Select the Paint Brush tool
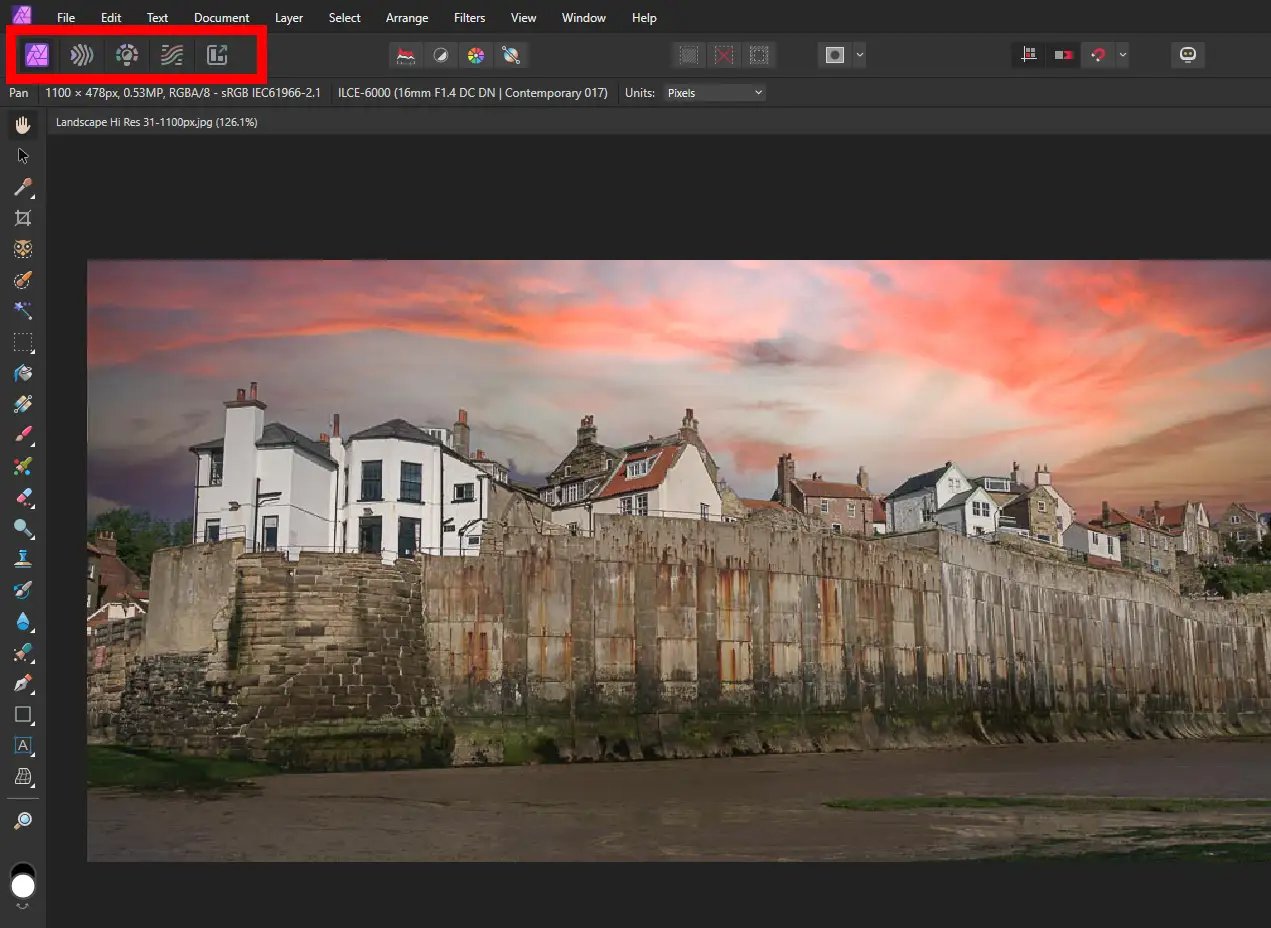Image resolution: width=1271 pixels, height=928 pixels. coord(23,435)
